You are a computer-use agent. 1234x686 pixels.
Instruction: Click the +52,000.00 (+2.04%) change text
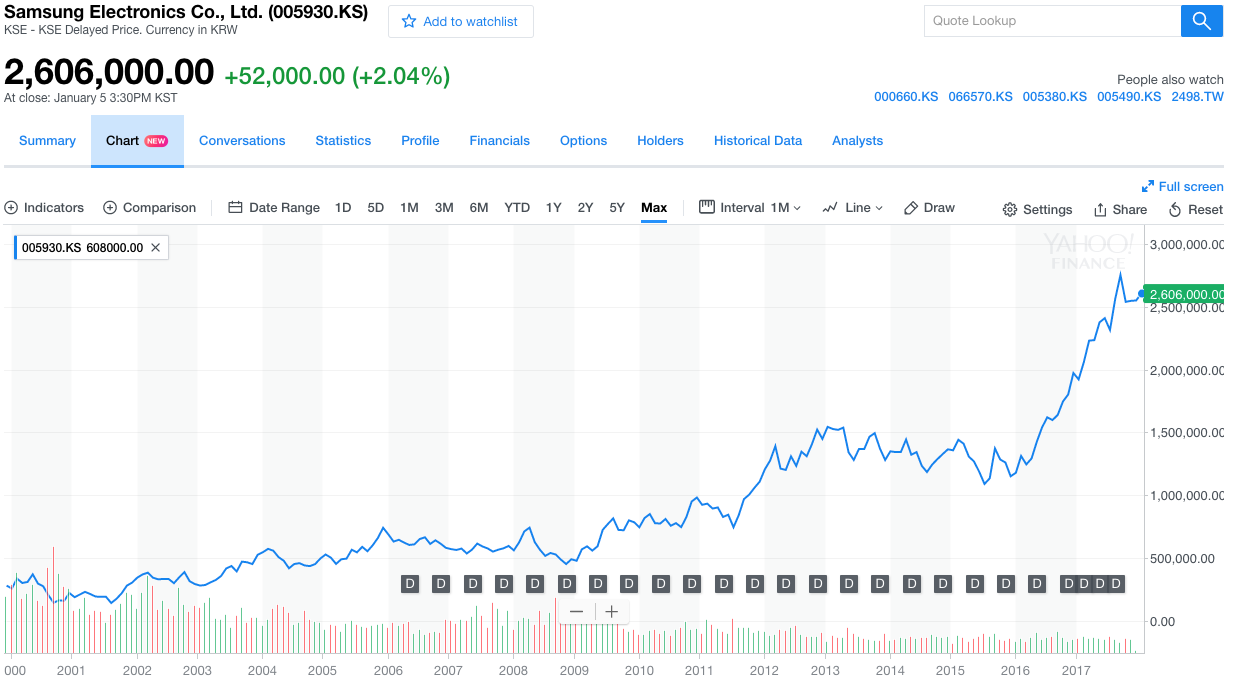[337, 76]
